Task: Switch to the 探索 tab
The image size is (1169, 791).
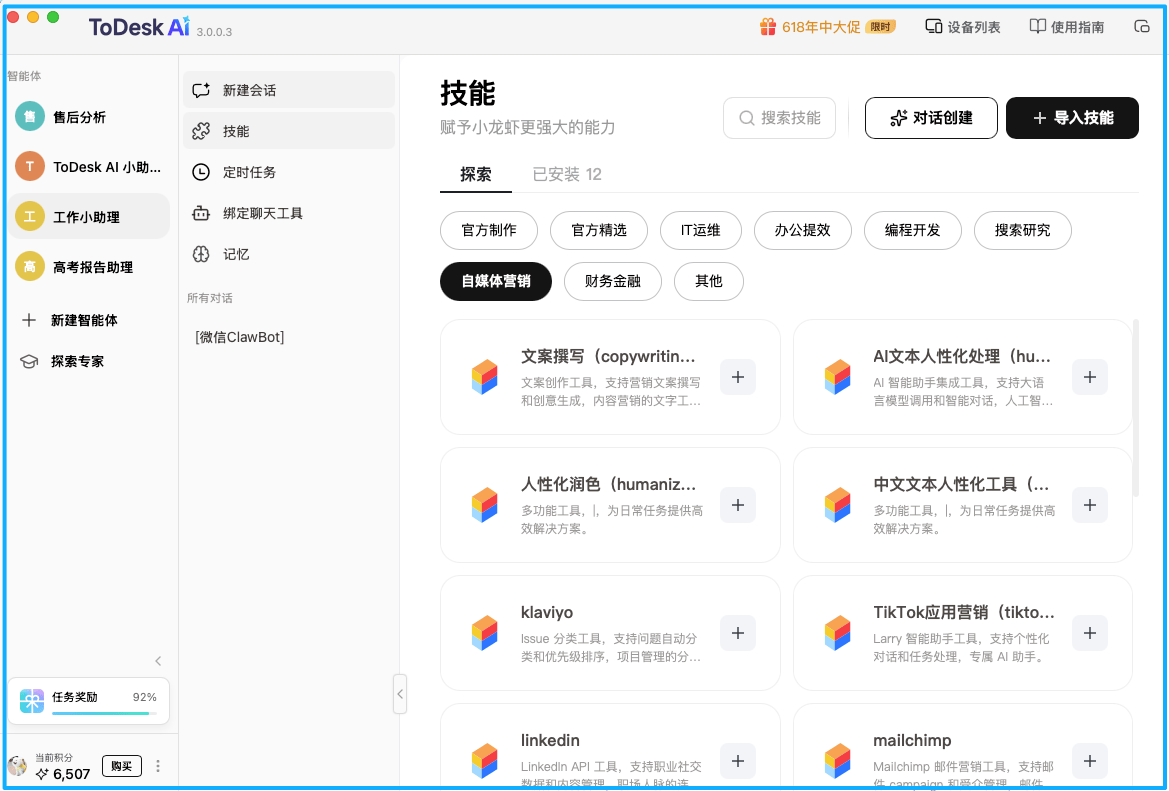Action: click(x=476, y=174)
